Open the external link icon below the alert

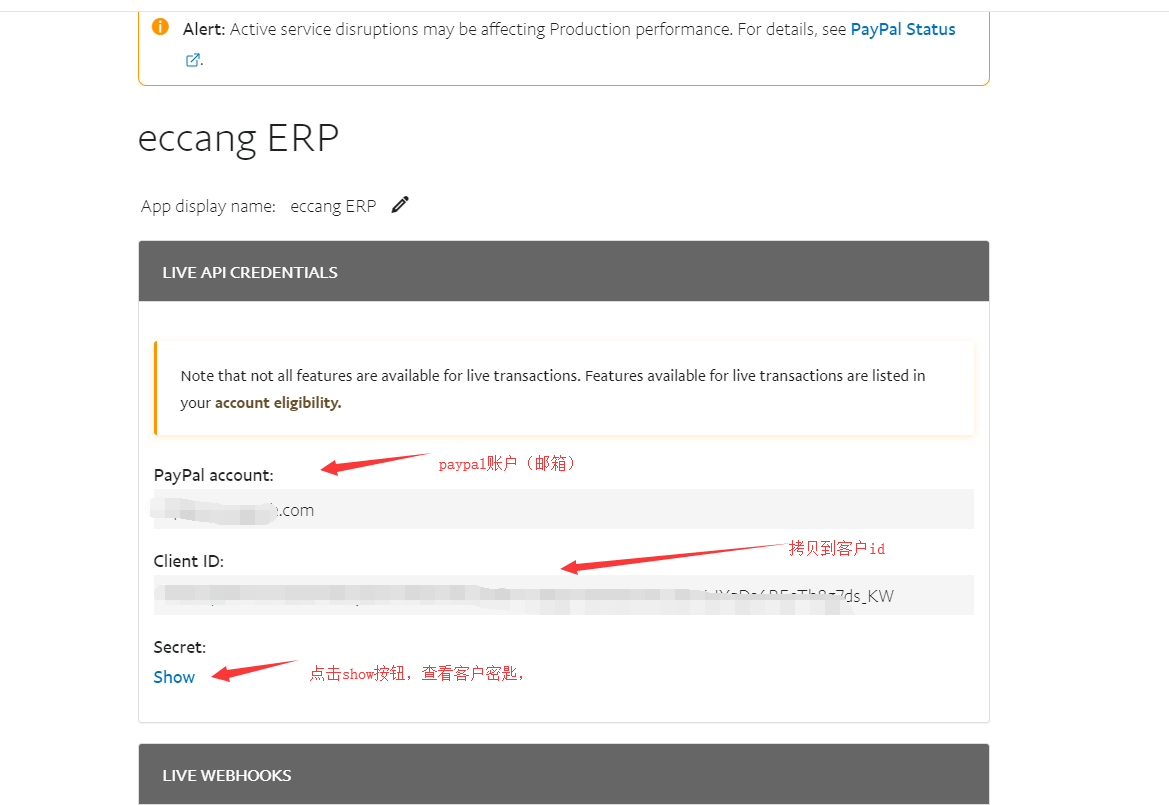[192, 60]
